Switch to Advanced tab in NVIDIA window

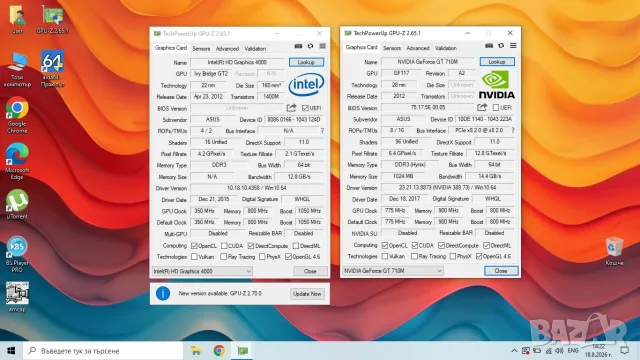pos(418,48)
